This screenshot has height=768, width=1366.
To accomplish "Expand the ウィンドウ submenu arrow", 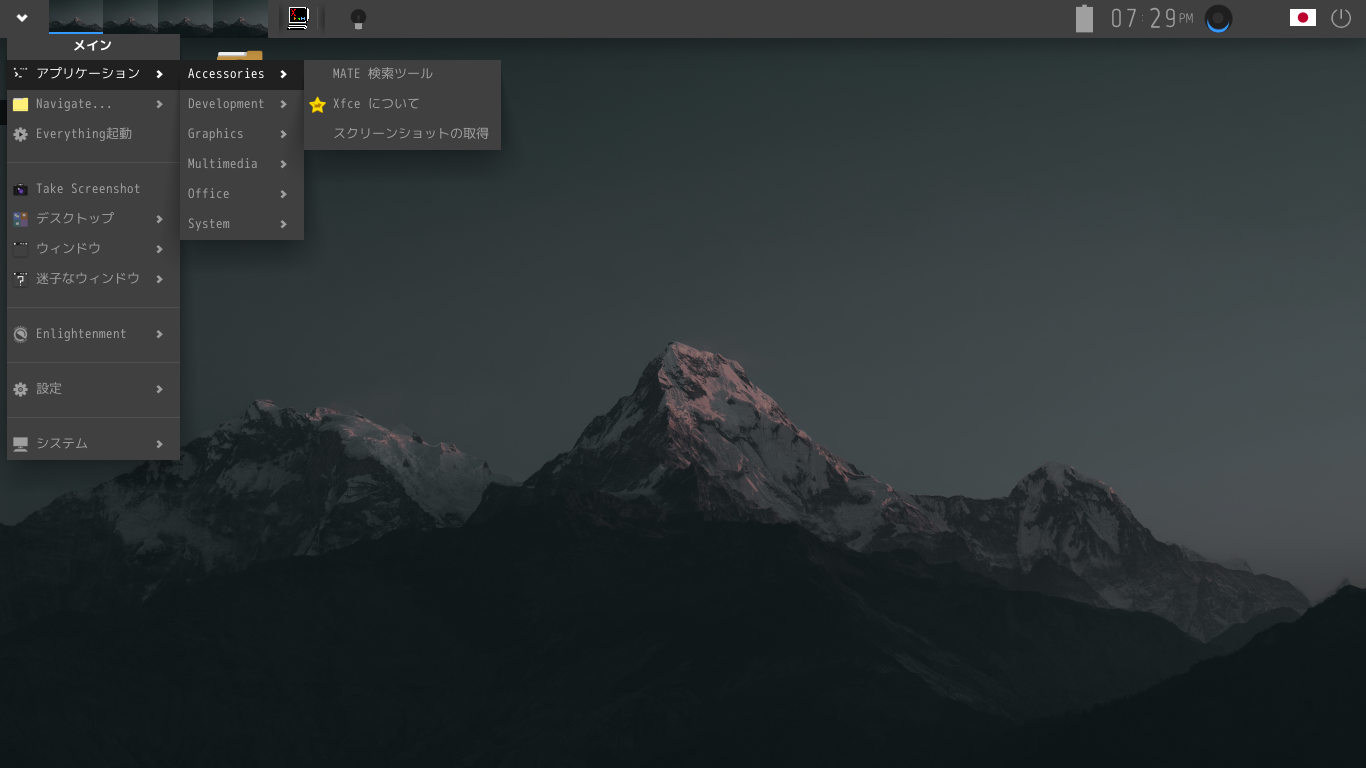I will (160, 249).
